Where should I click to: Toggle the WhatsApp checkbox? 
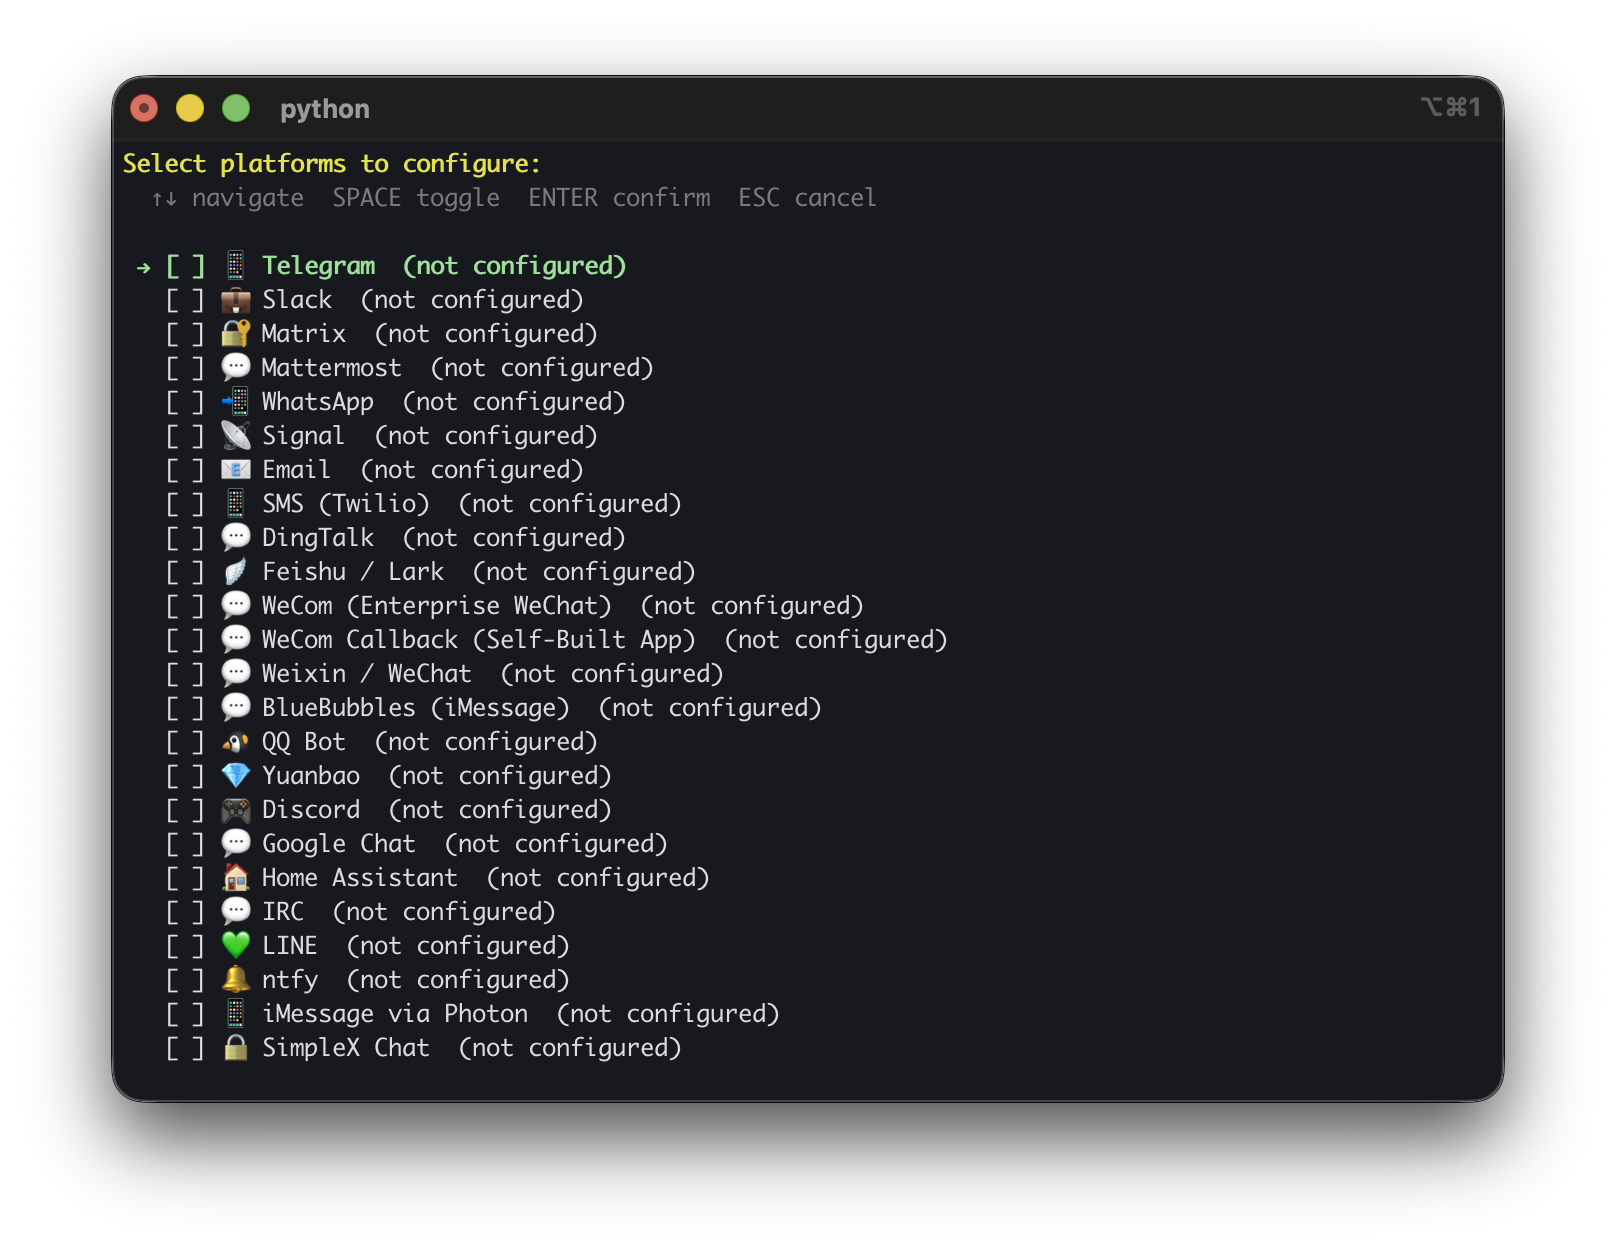185,402
